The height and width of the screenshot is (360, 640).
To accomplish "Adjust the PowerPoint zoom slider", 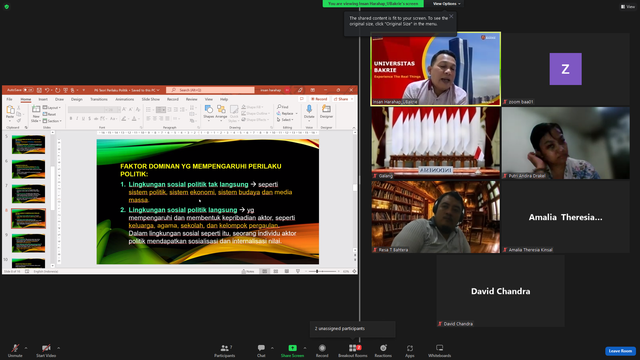I will pos(317,271).
